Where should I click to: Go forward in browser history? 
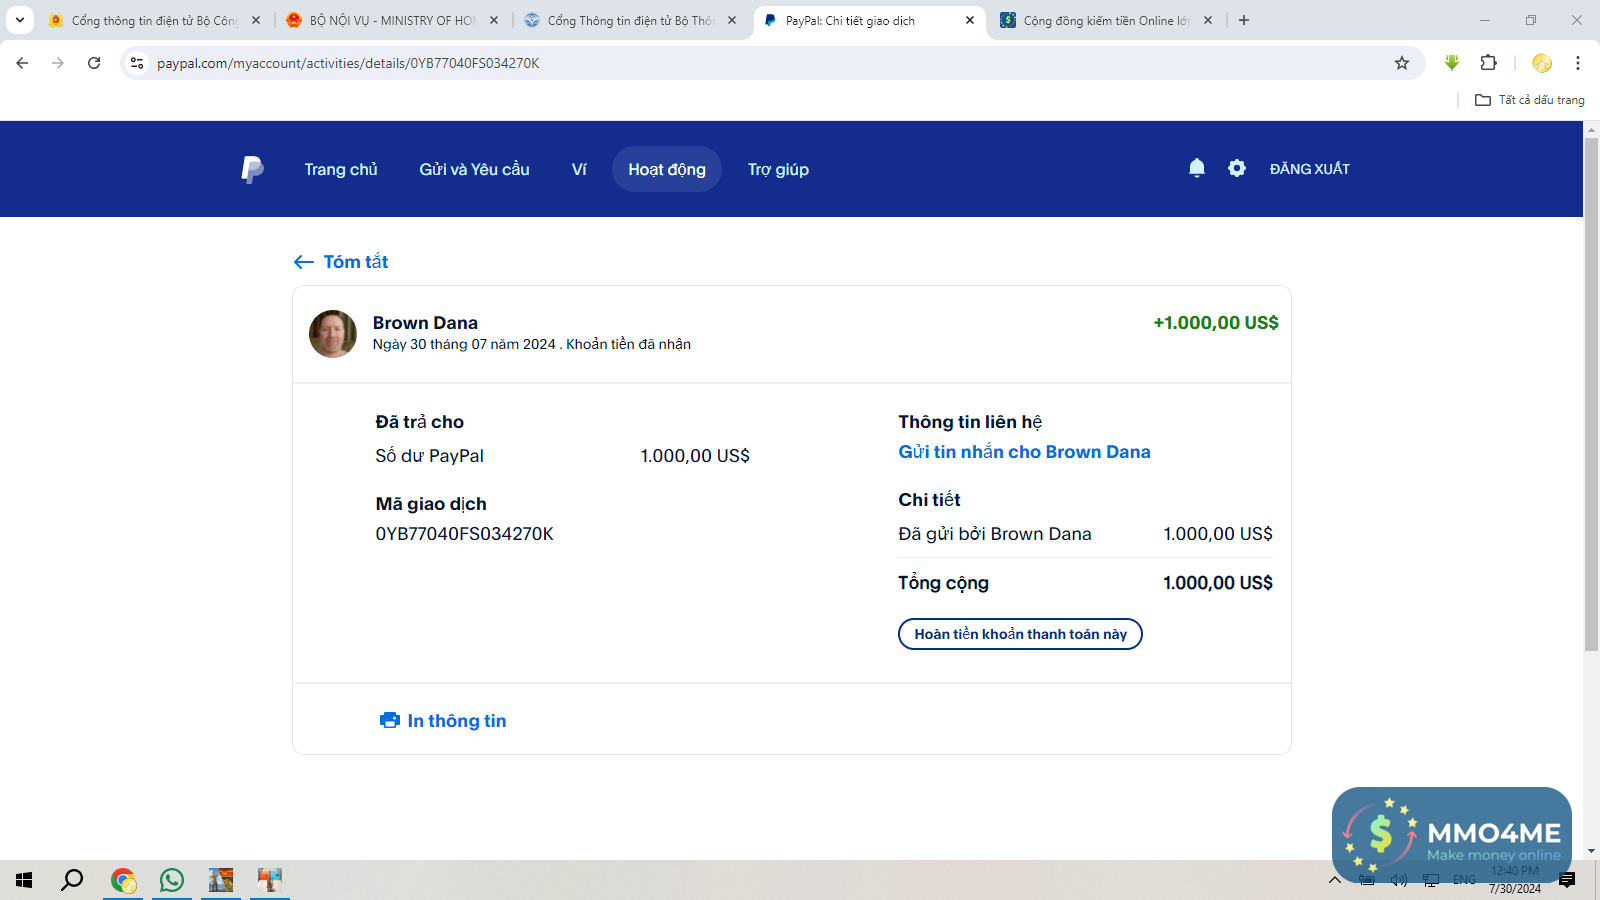pos(58,63)
